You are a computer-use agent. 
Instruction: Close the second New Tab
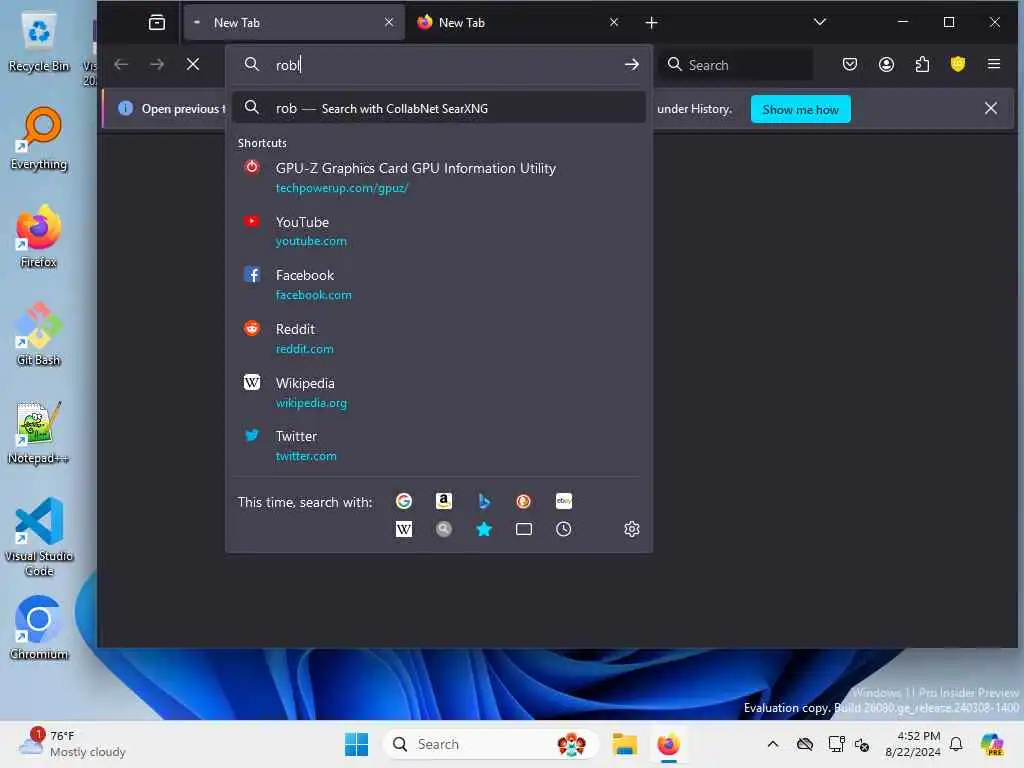(x=614, y=22)
